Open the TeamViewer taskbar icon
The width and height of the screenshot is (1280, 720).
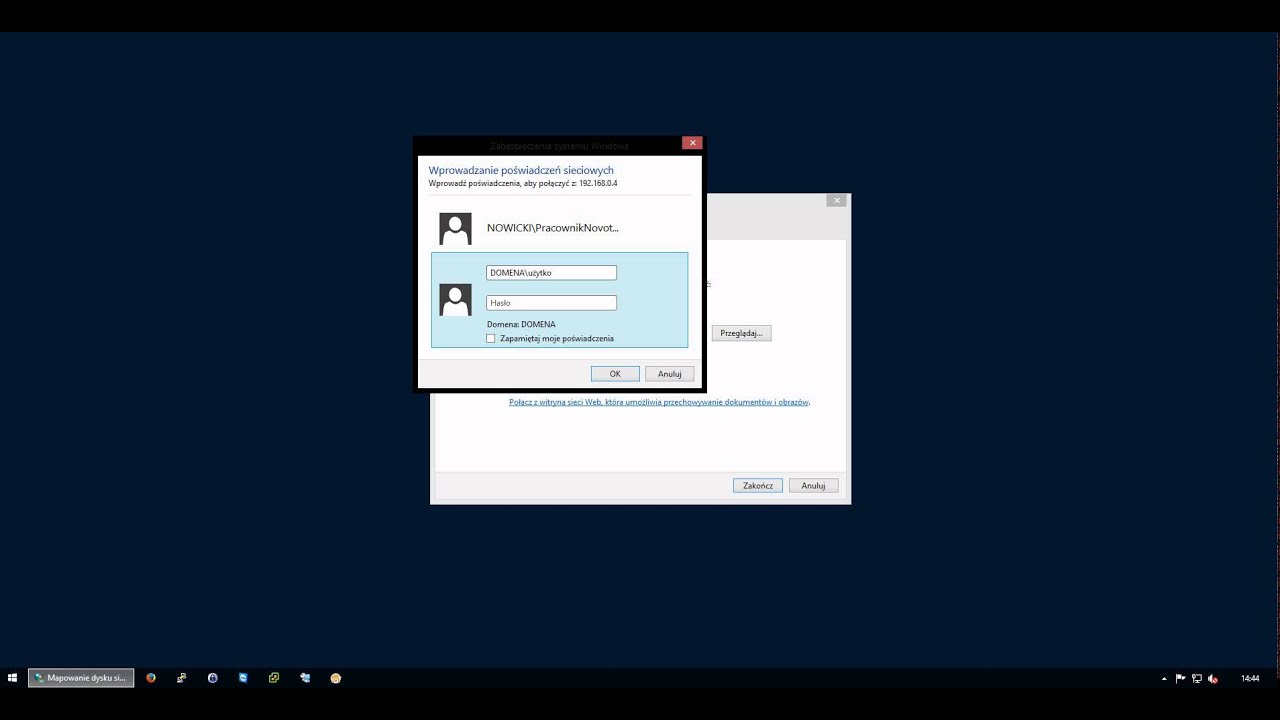tap(243, 678)
